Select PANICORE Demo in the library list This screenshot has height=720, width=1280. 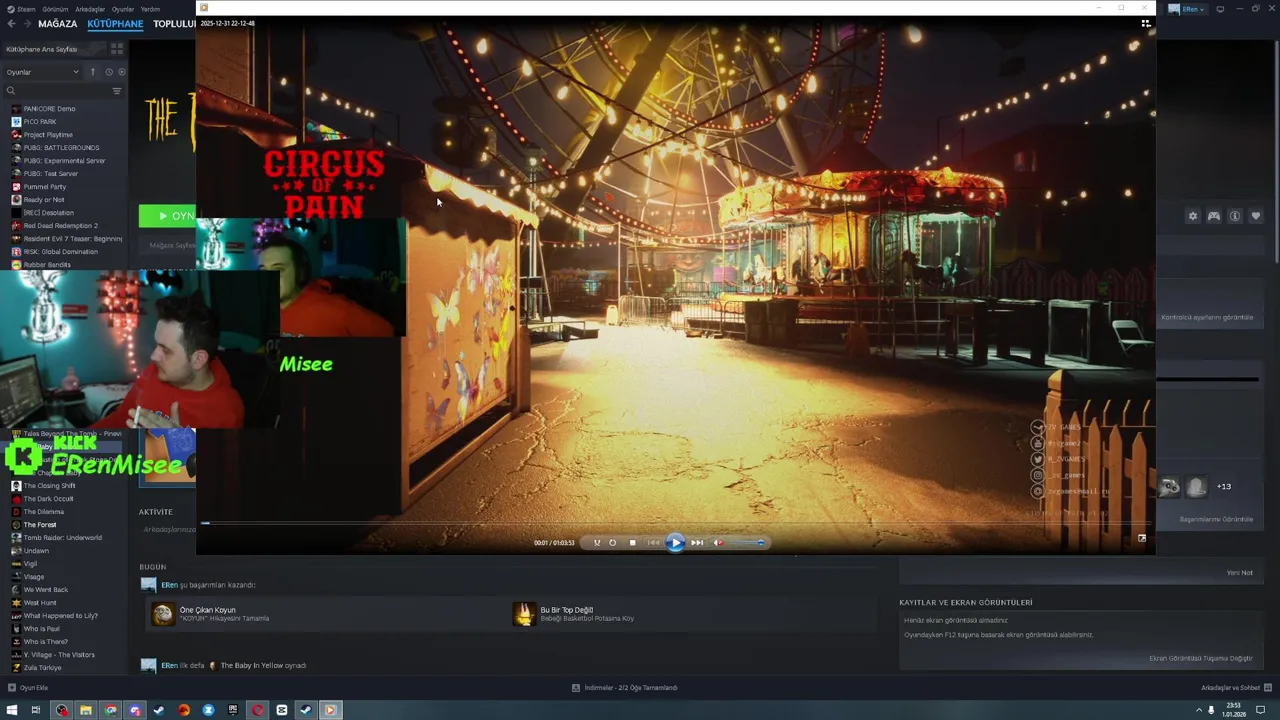pyautogui.click(x=49, y=108)
